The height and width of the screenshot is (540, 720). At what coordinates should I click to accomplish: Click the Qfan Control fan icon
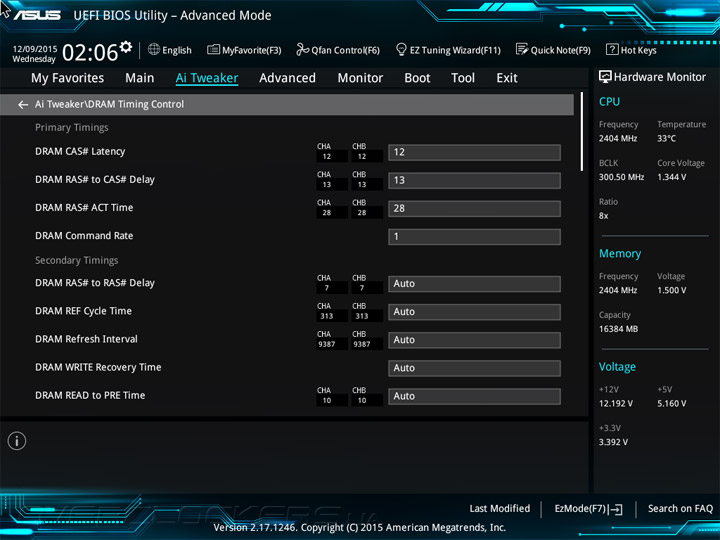302,49
